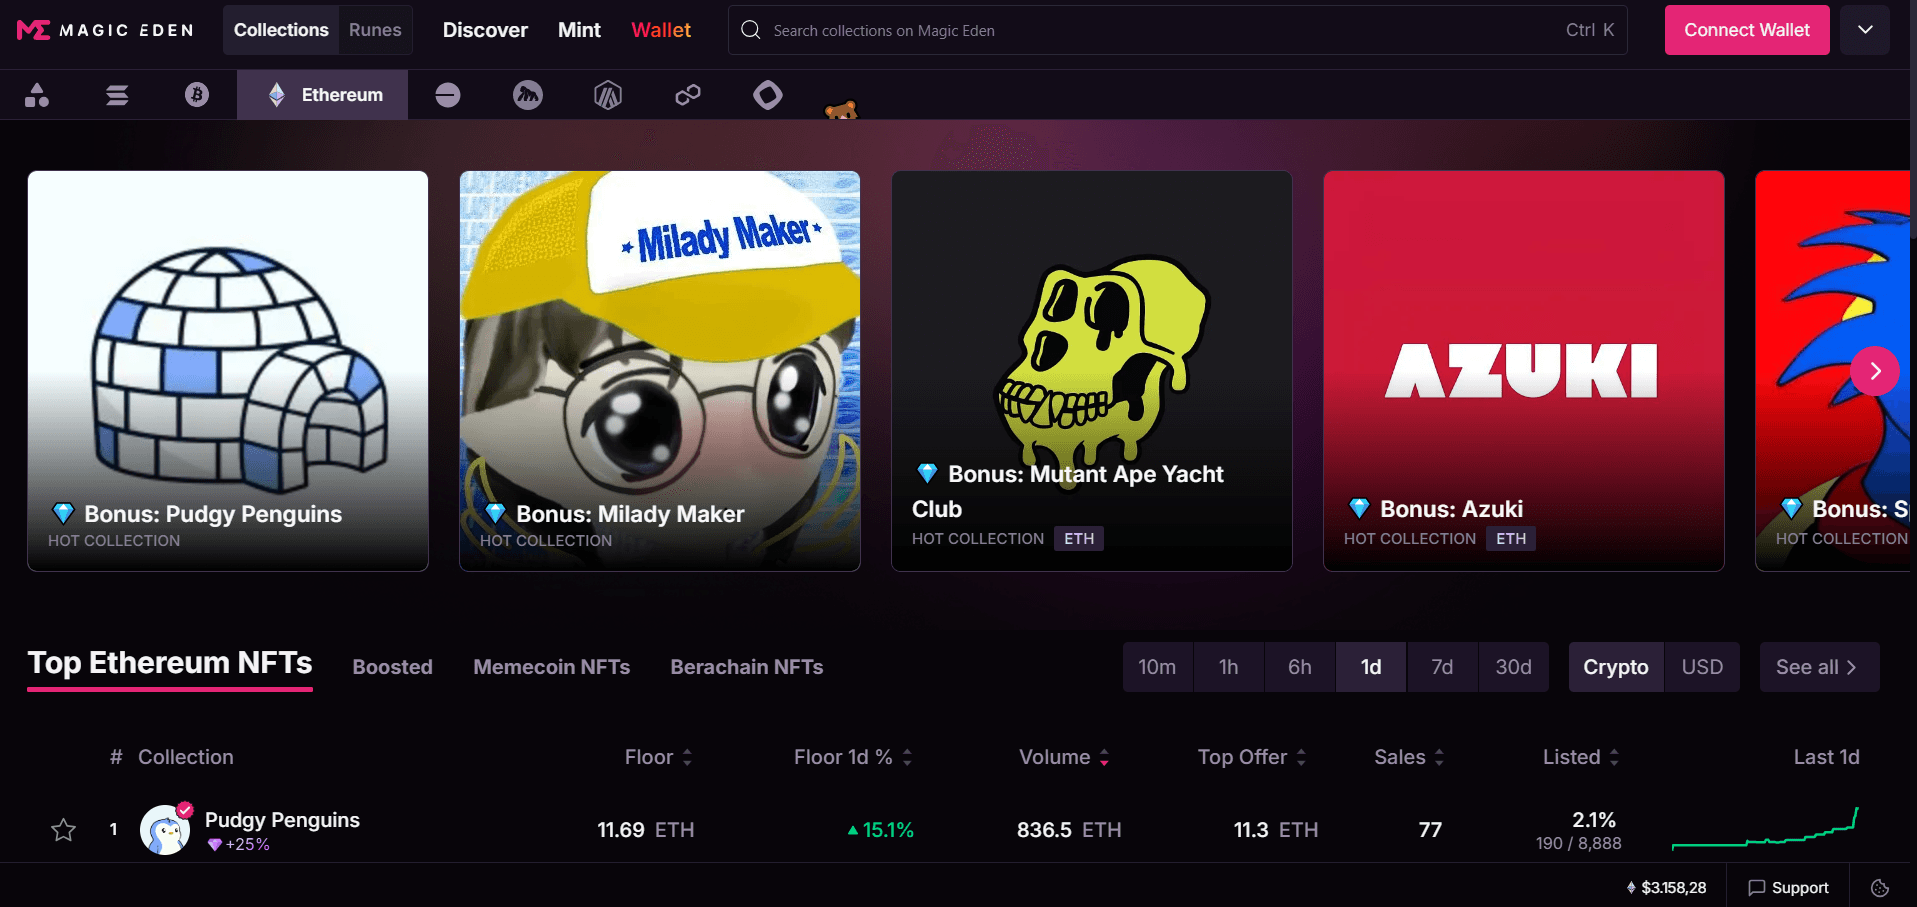
Task: Click the 836.5 ETH volume value
Action: click(x=1069, y=830)
